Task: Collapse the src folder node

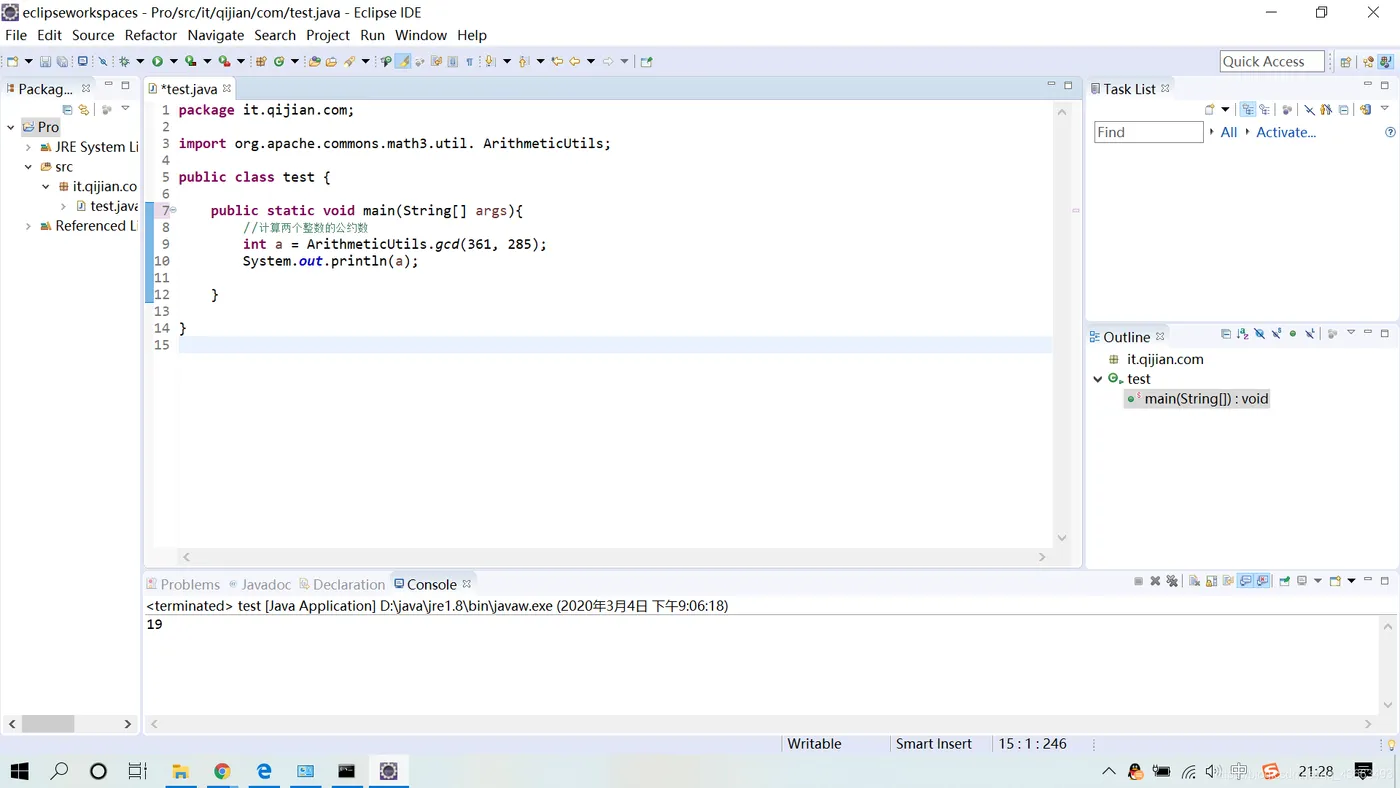Action: click(x=28, y=167)
